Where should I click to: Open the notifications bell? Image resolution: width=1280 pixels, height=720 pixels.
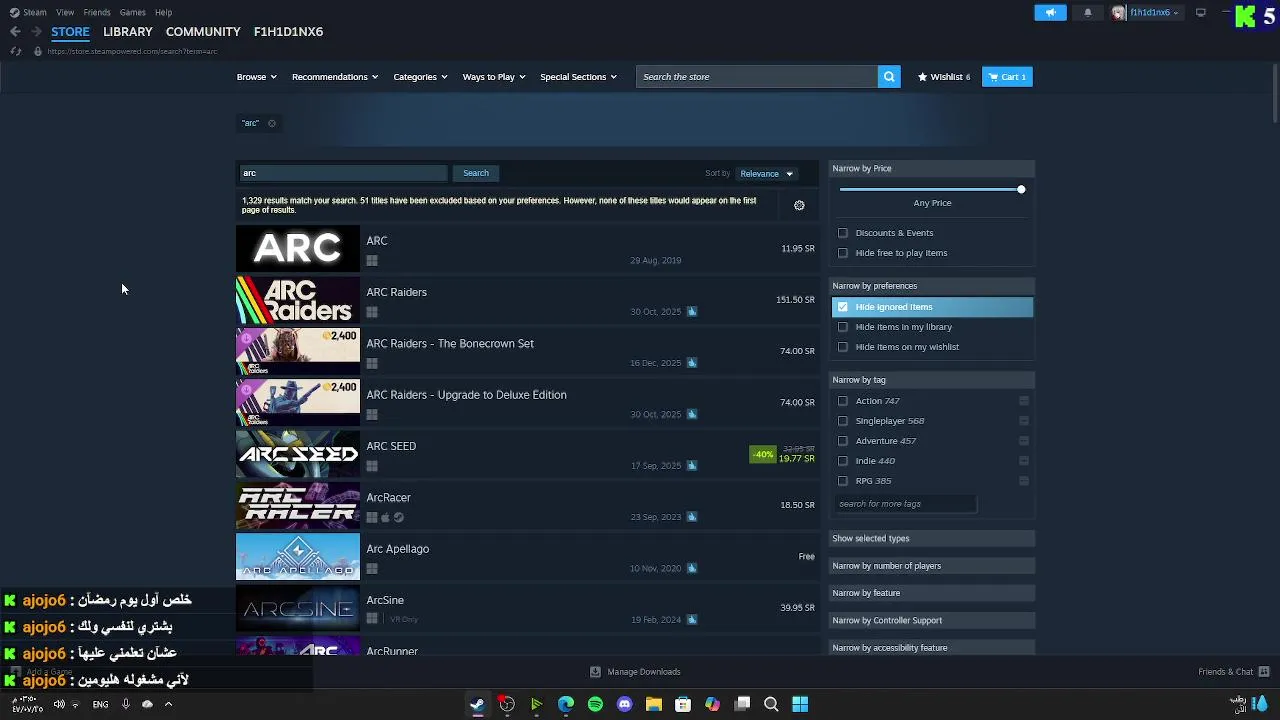[1088, 13]
